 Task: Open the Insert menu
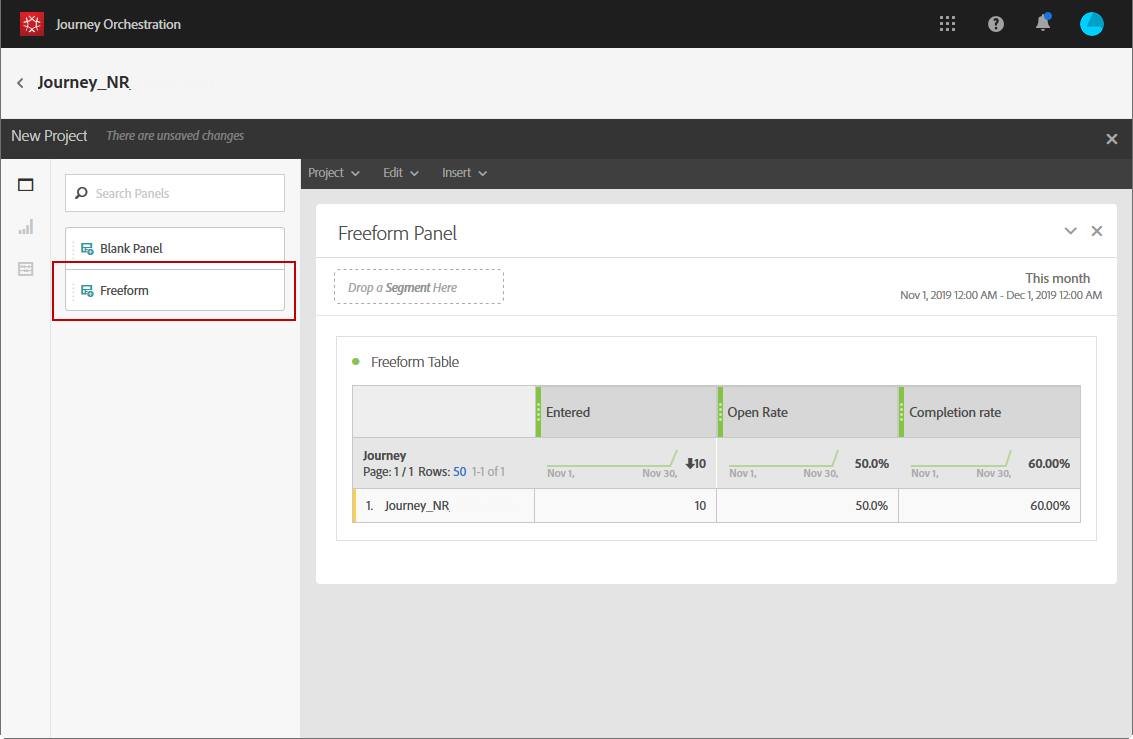point(464,173)
